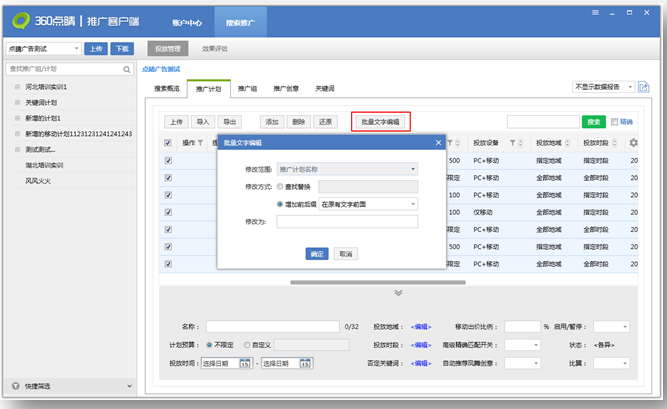
Task: Open the end date calendar picker
Action: 304,363
